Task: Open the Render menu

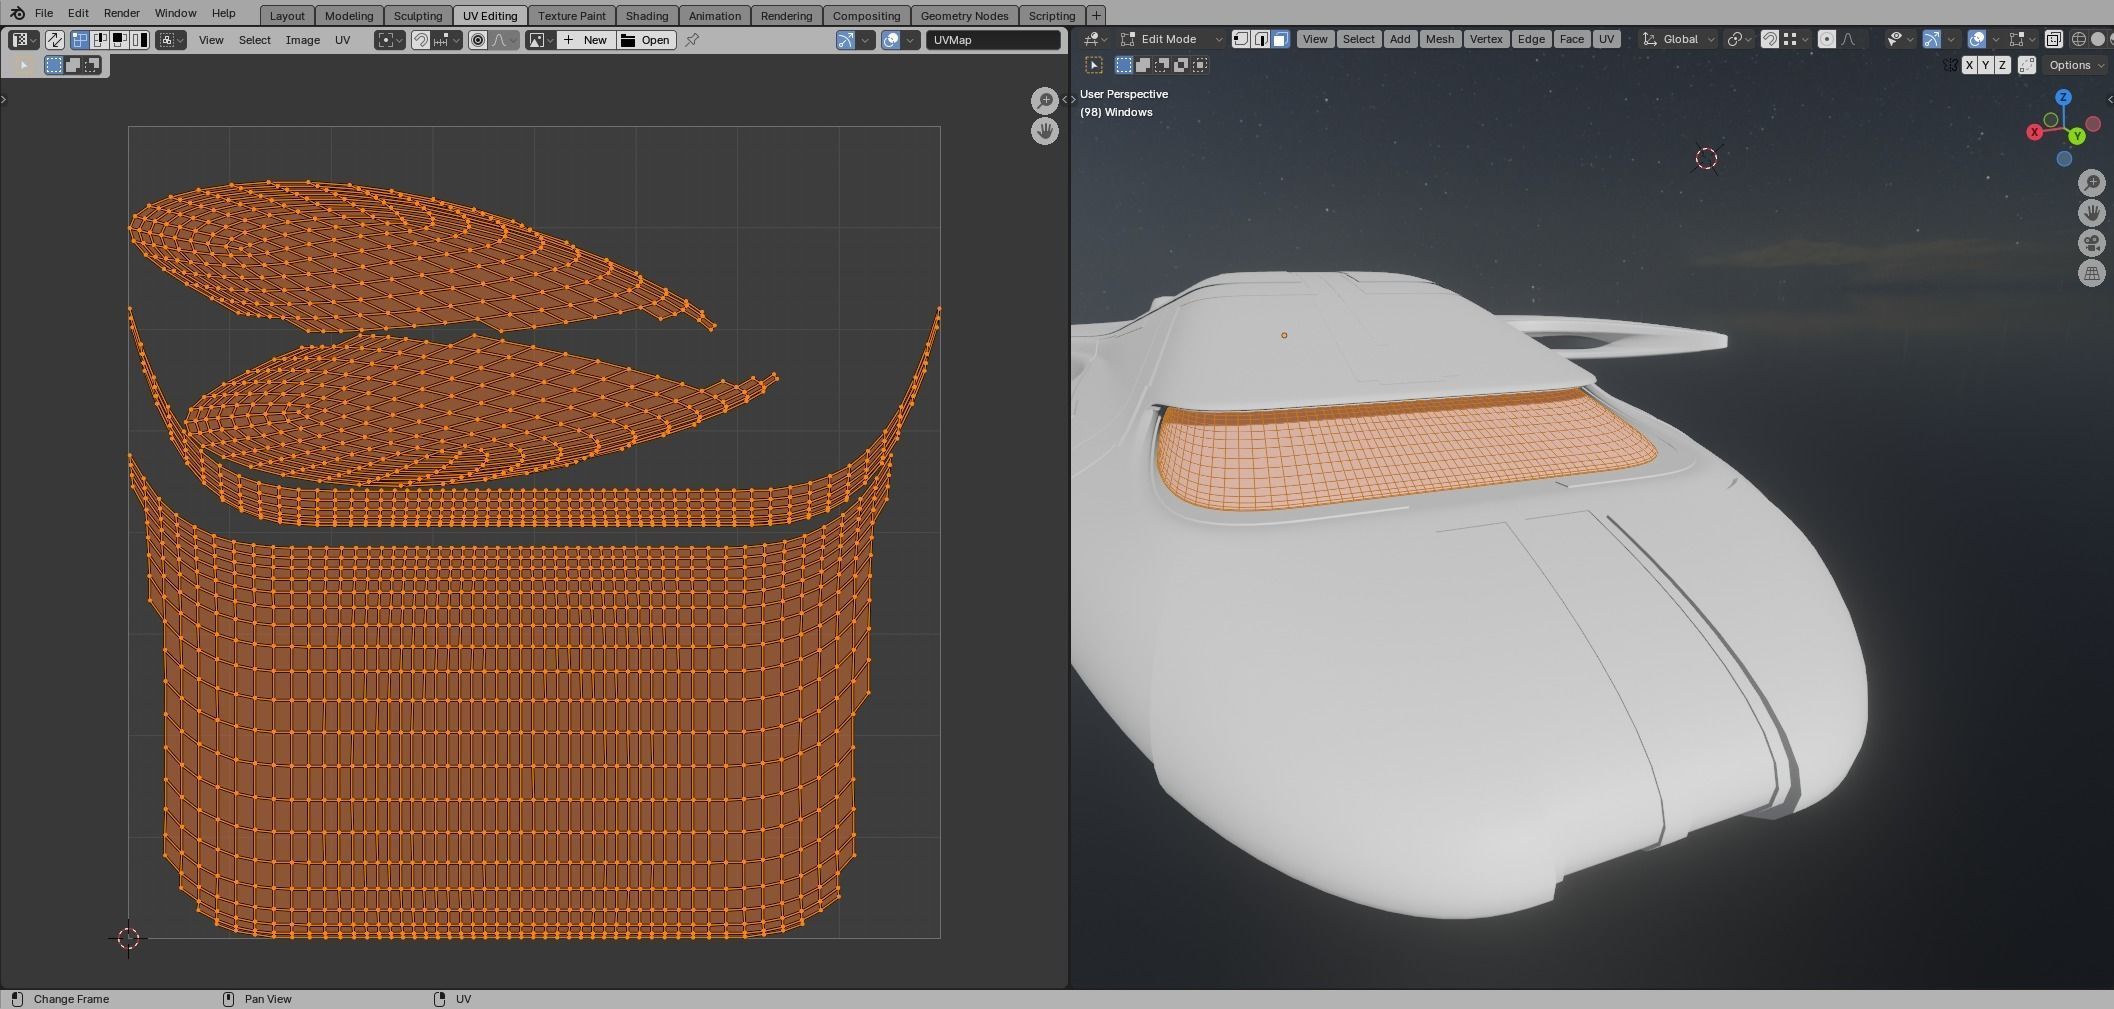Action: pyautogui.click(x=122, y=13)
